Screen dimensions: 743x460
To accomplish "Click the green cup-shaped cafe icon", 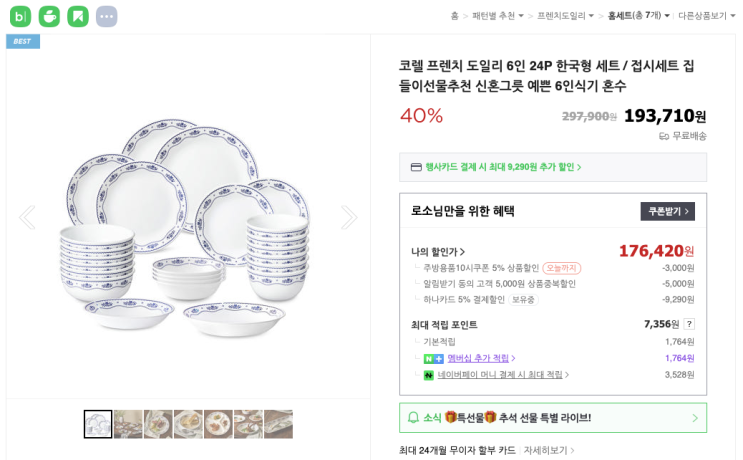I will tap(49, 16).
